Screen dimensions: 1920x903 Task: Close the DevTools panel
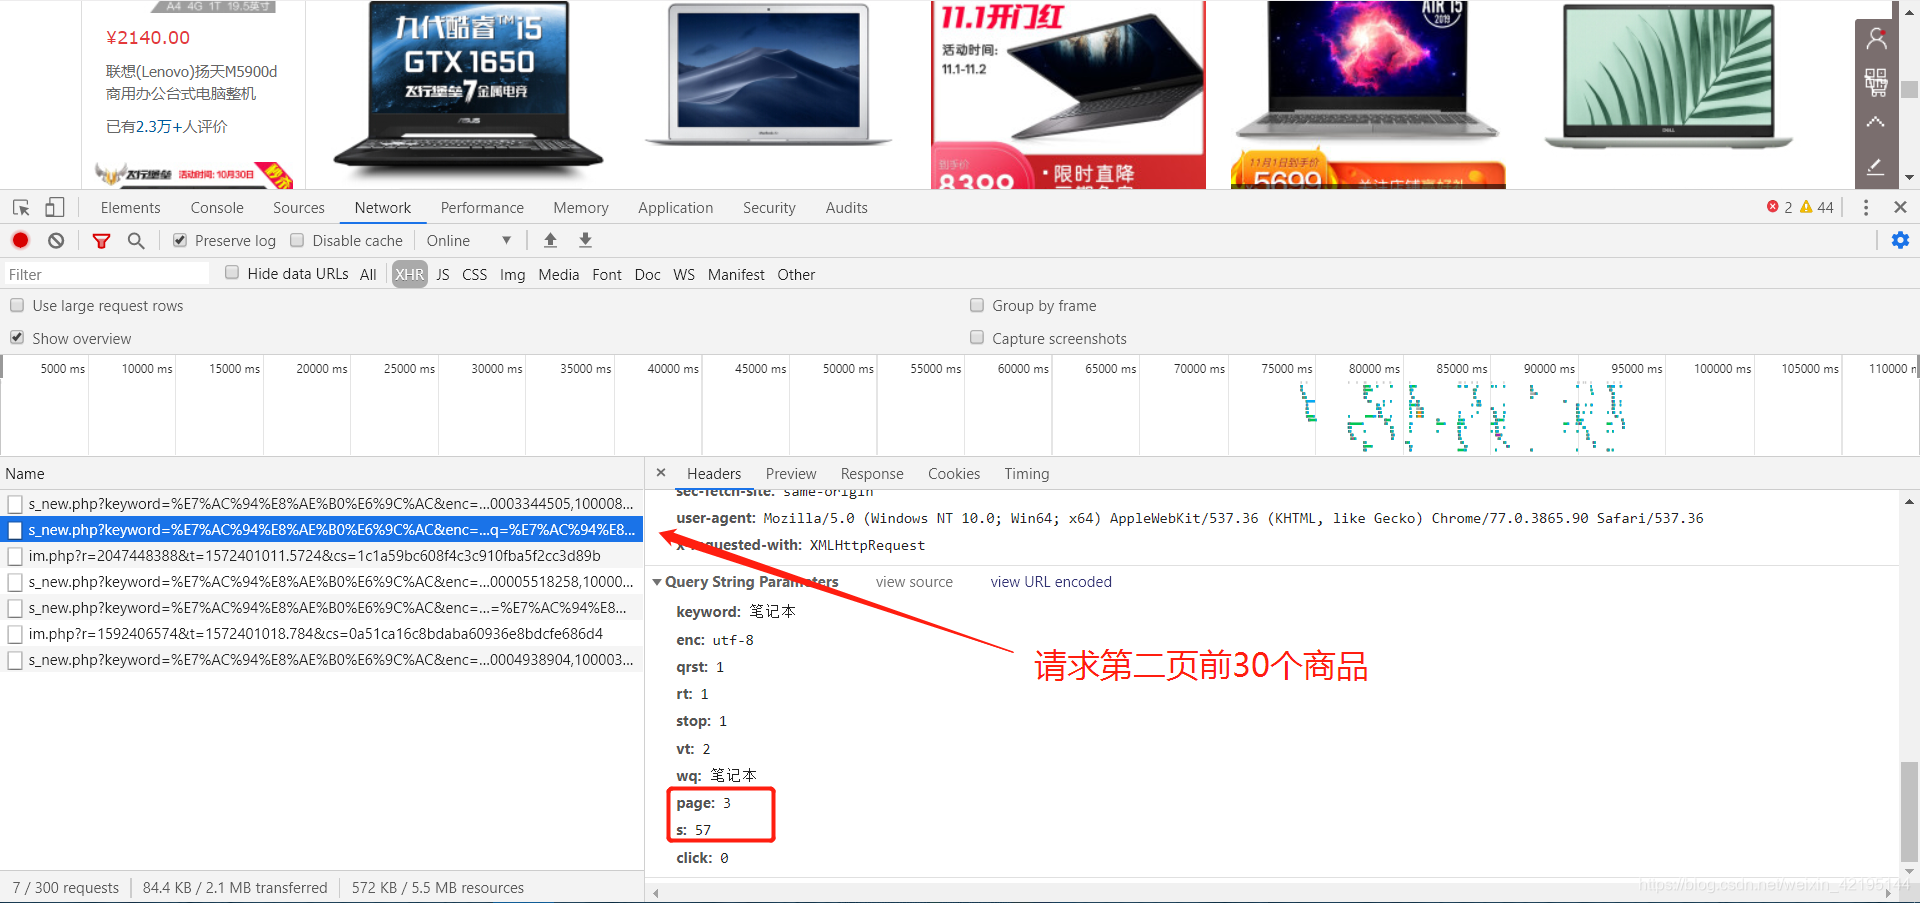click(1900, 207)
